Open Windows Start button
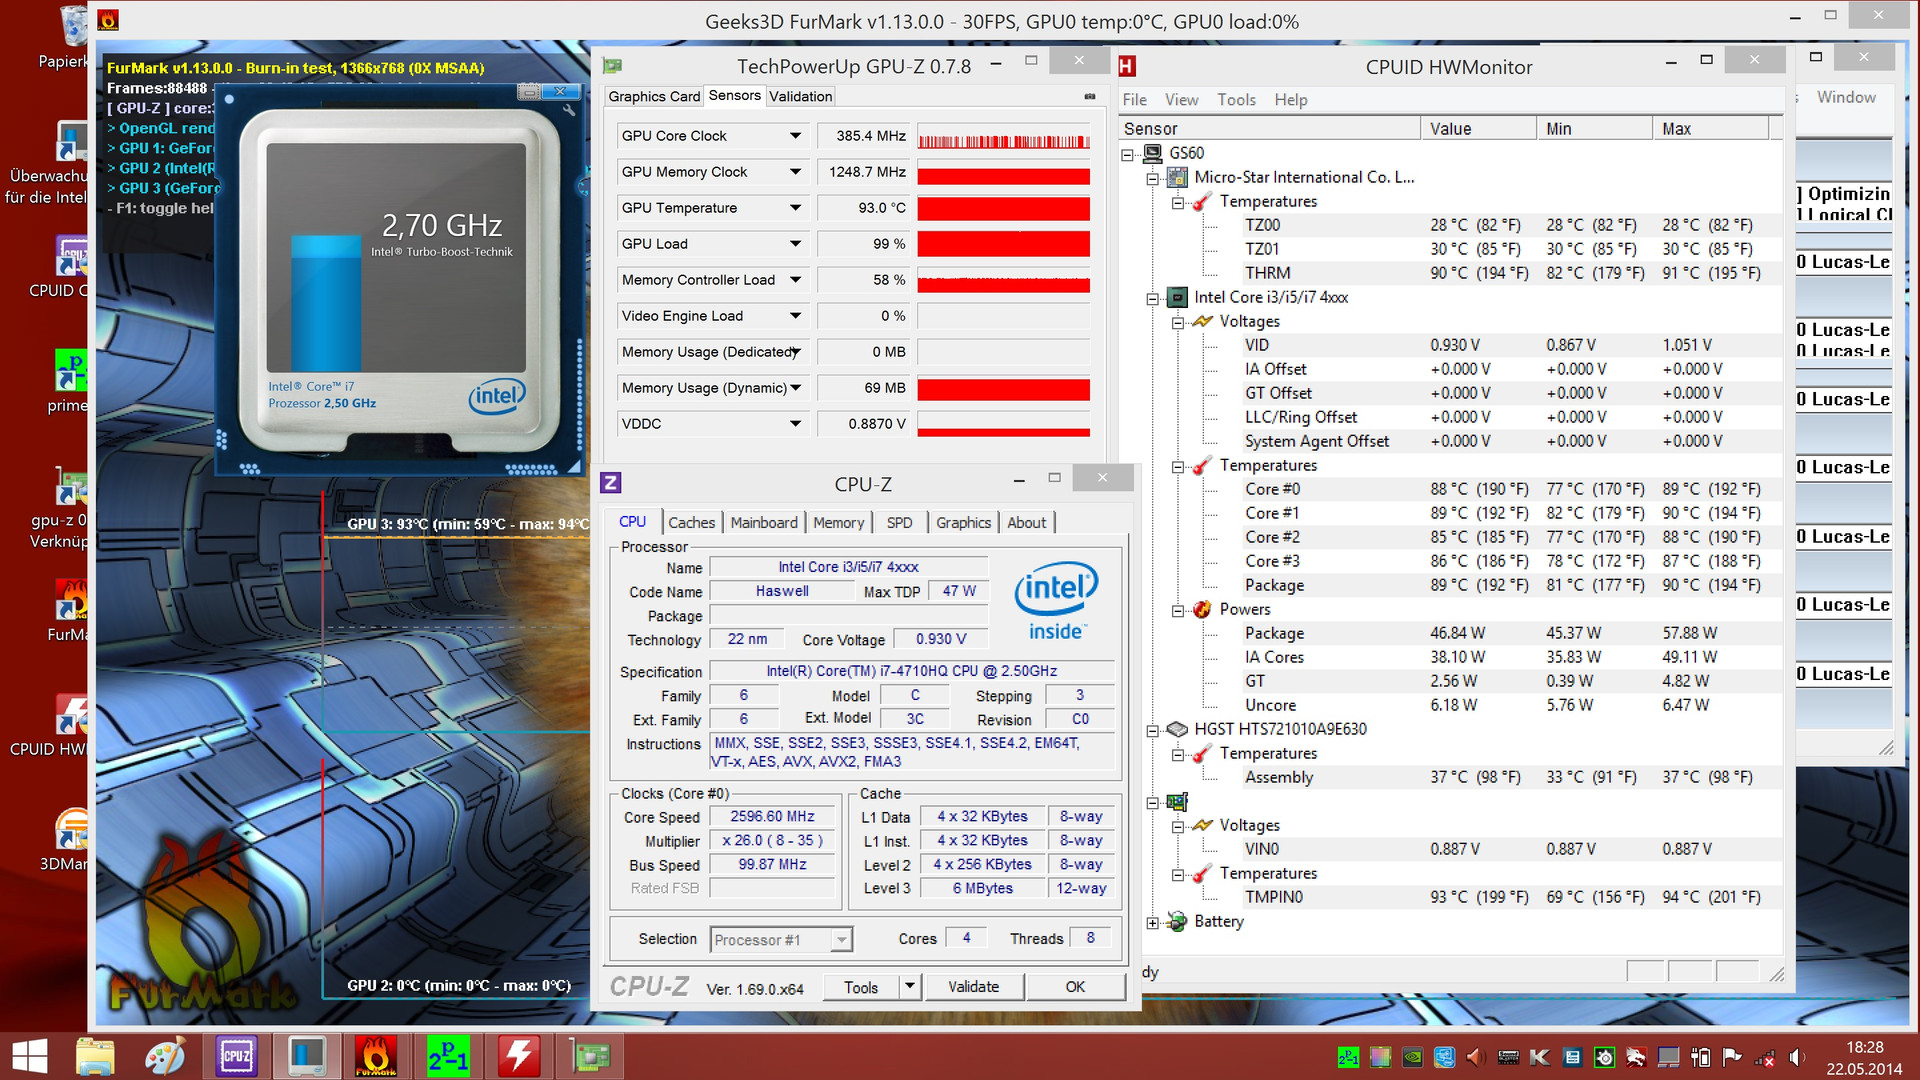This screenshot has width=1920, height=1080. [30, 1056]
